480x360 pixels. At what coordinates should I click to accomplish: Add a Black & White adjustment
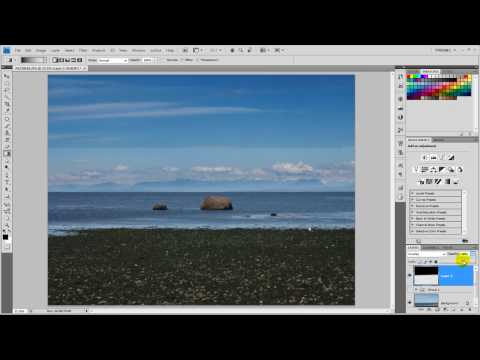(442, 170)
